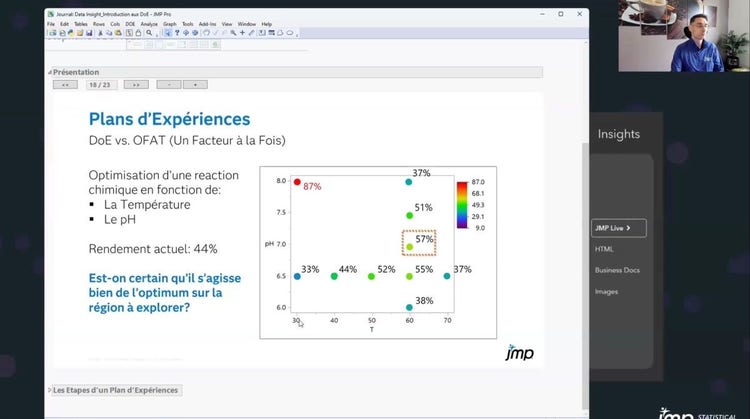Click the Cut scissors toolbar icon
The image size is (750, 419).
[x=100, y=33]
